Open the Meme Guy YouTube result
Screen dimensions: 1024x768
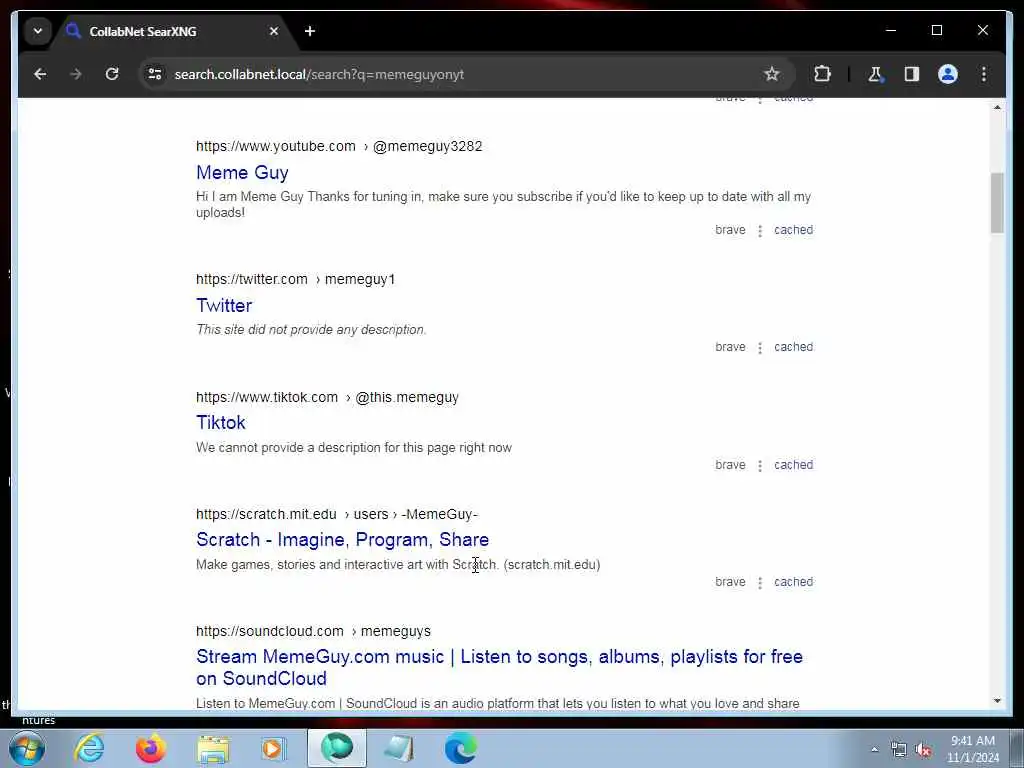[x=242, y=172]
